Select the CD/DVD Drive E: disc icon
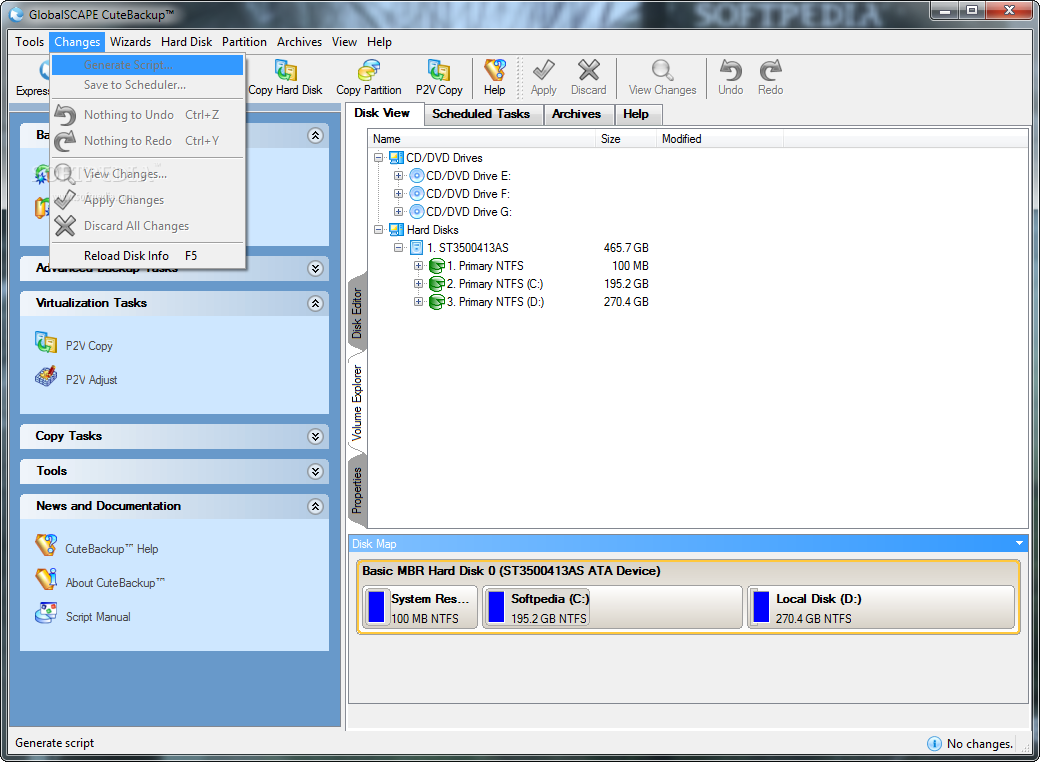The height and width of the screenshot is (762, 1040). point(417,176)
